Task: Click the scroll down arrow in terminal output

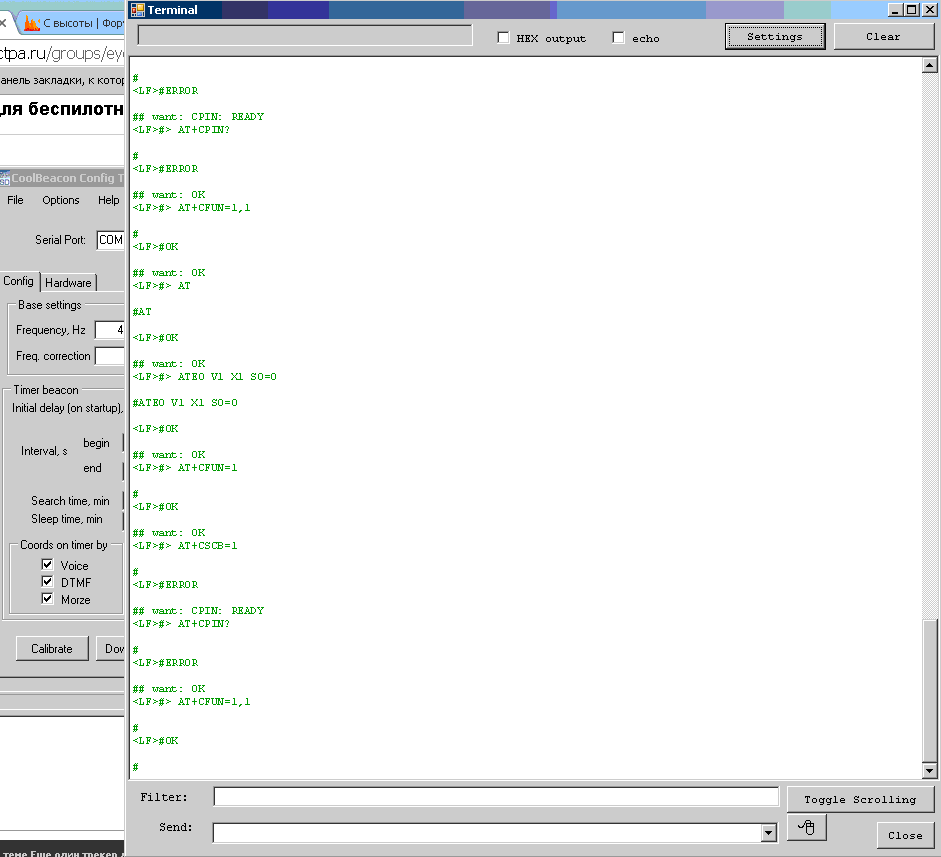Action: [x=929, y=770]
